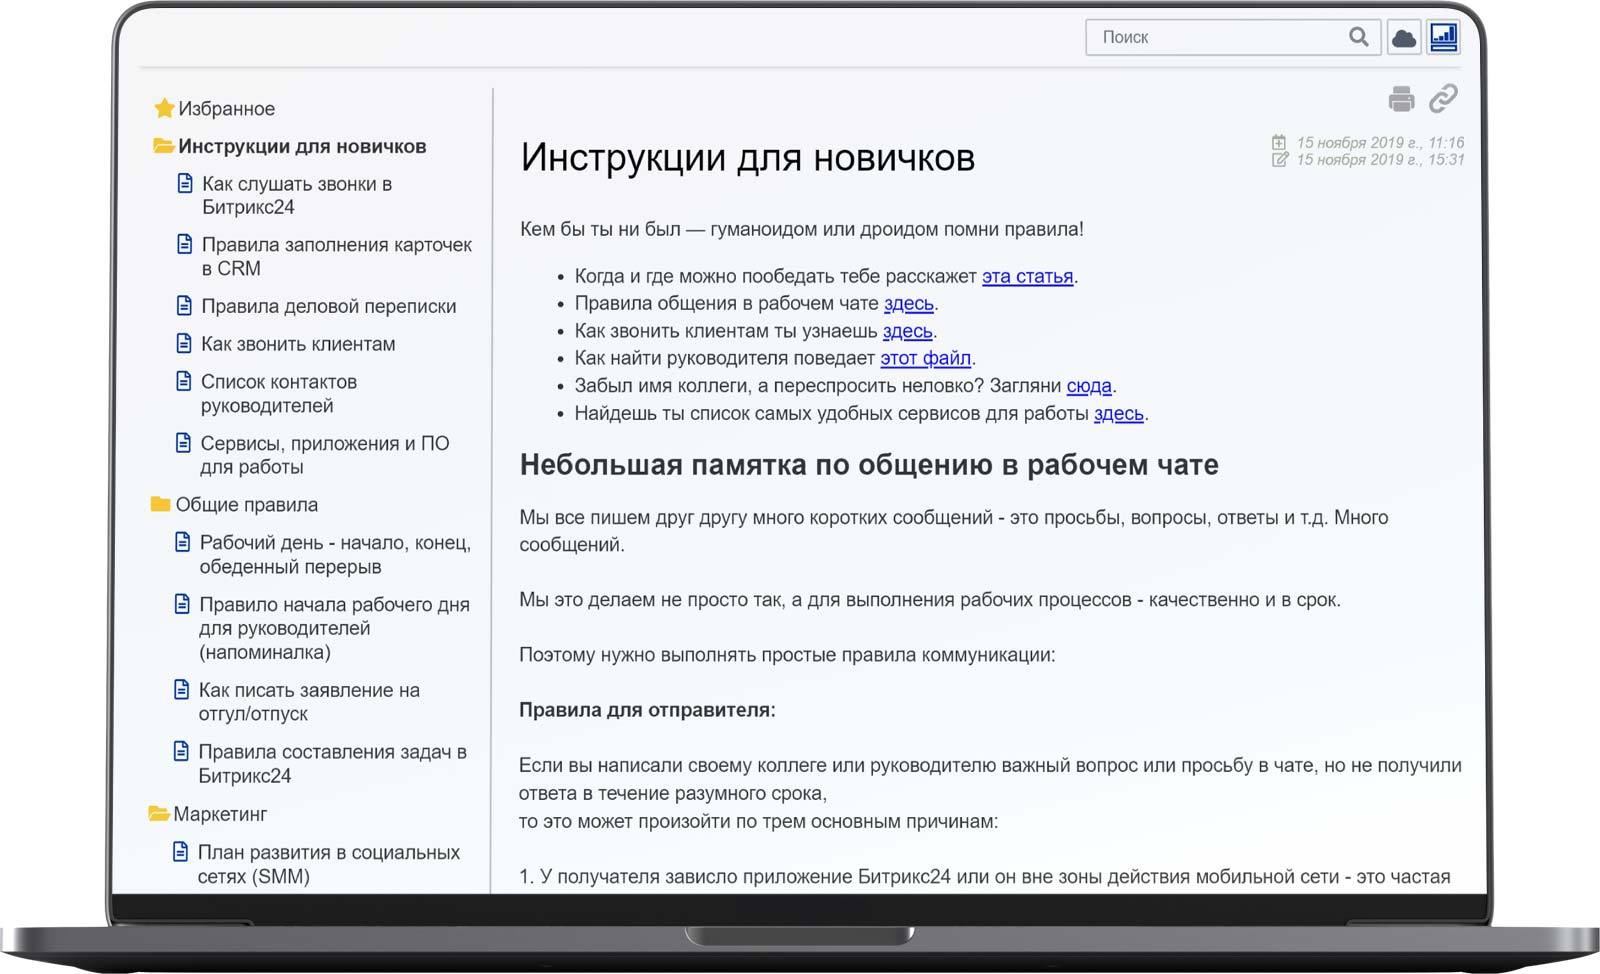
Task: Collapse Инструкции для новичков folder icon
Action: 163,146
